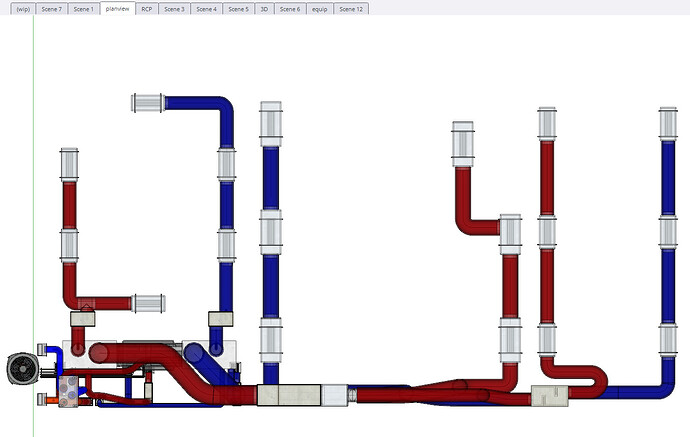Switch to the RCP tab

pyautogui.click(x=147, y=9)
